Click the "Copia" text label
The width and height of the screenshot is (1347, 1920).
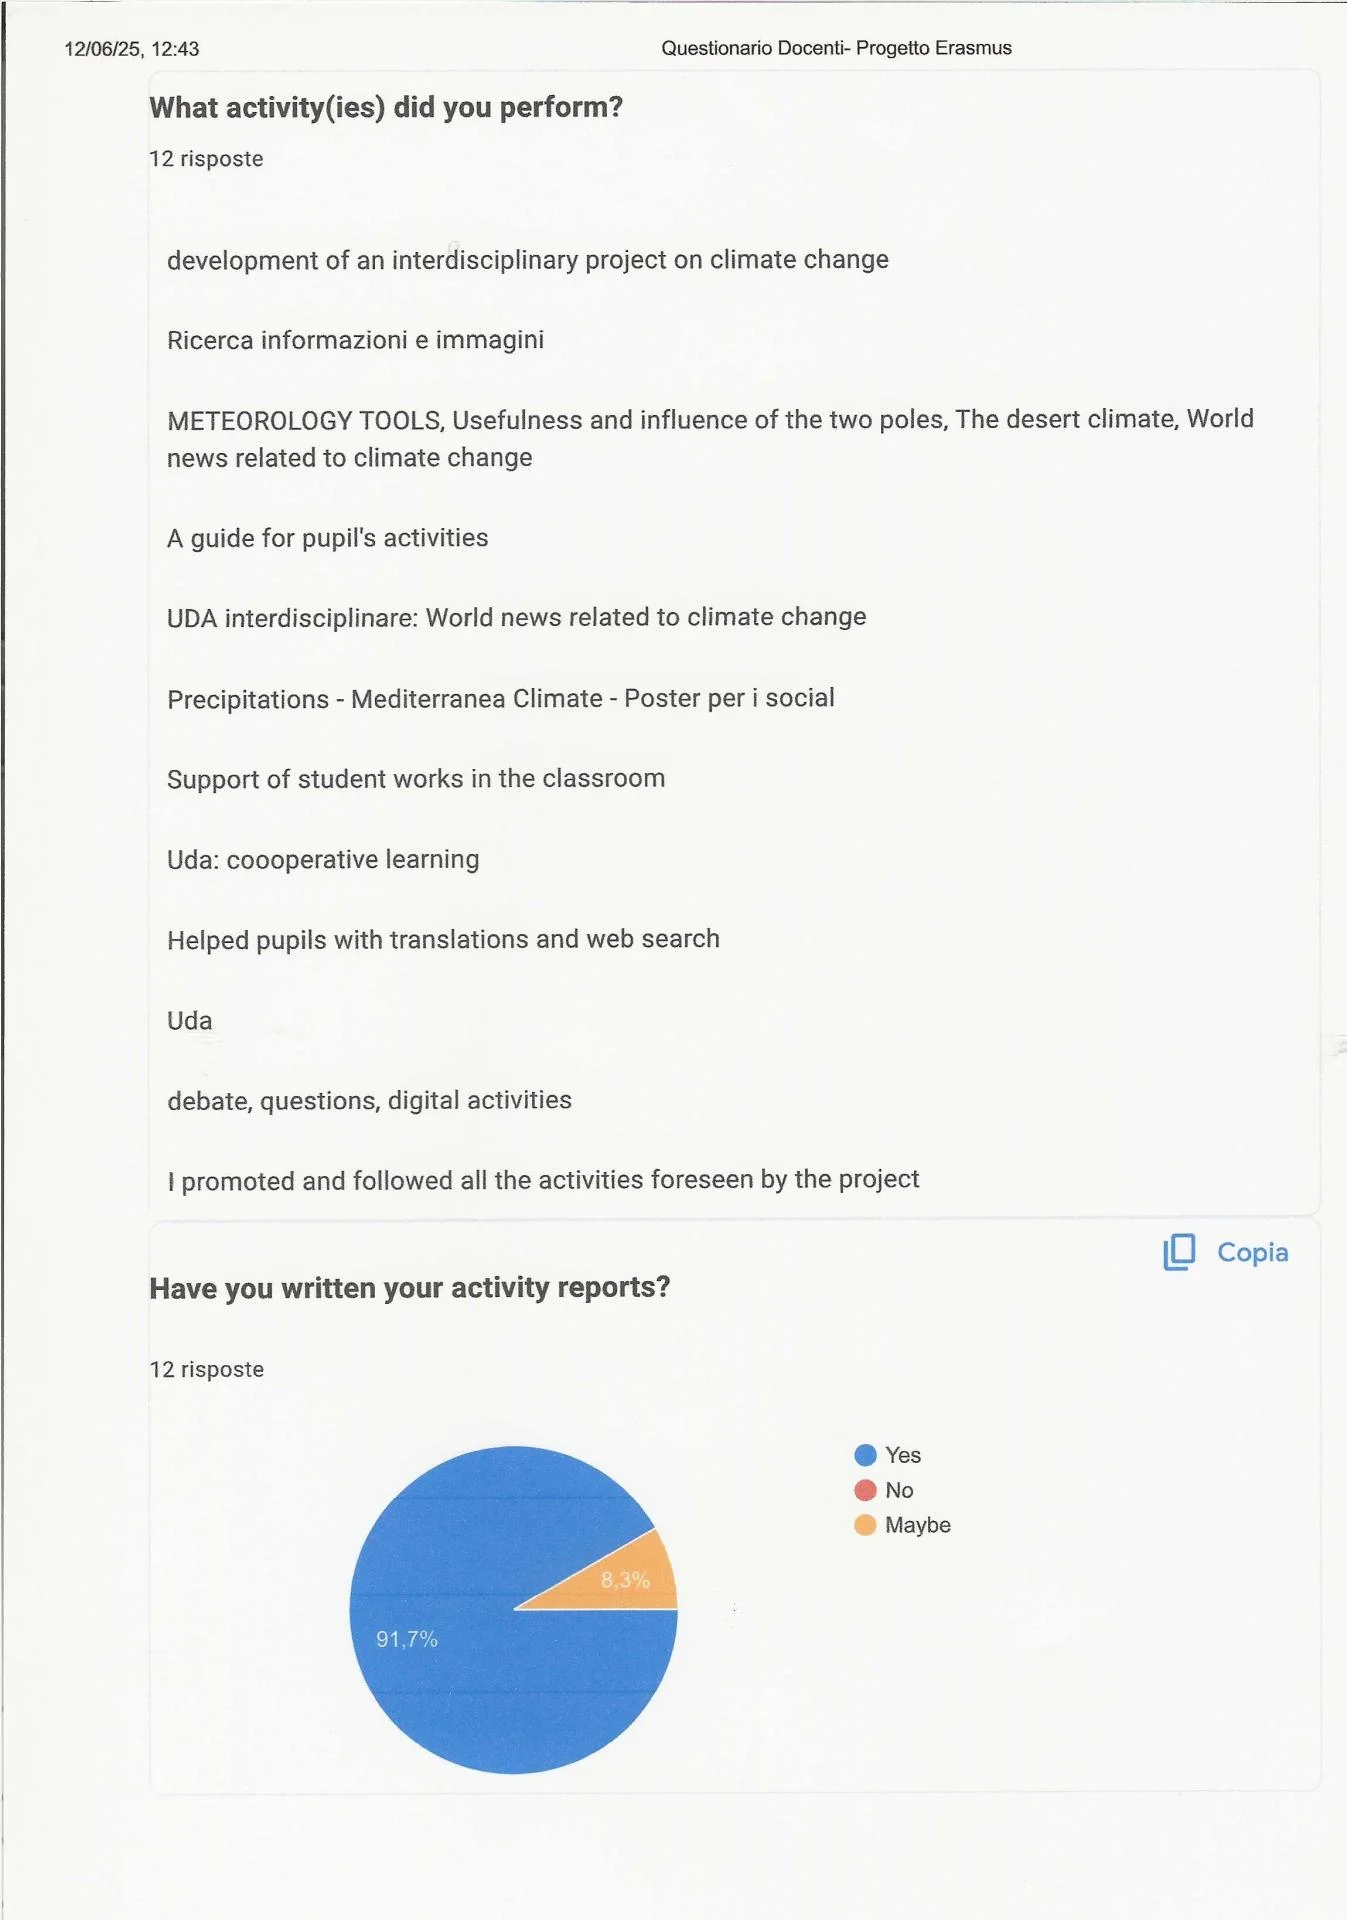coord(1252,1252)
